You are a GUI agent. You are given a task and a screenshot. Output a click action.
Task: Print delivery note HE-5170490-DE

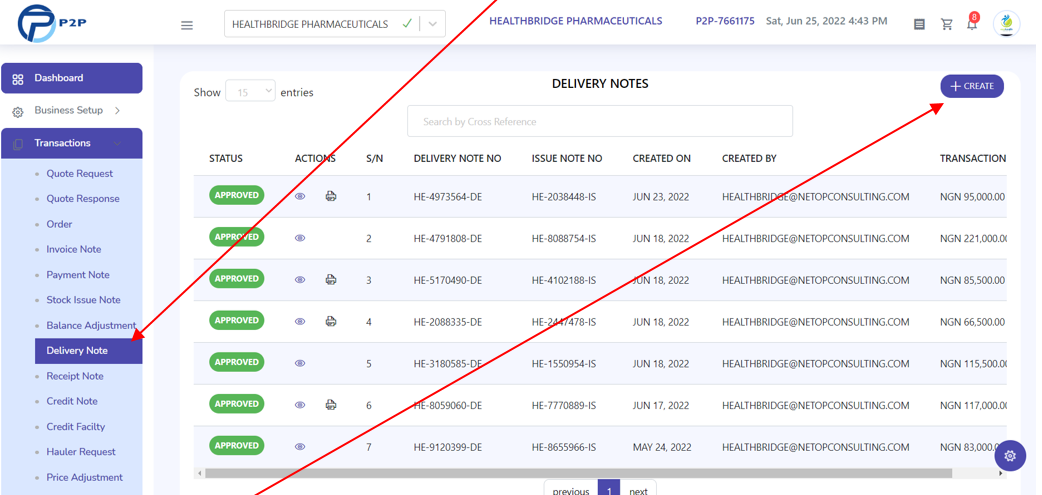pos(330,280)
